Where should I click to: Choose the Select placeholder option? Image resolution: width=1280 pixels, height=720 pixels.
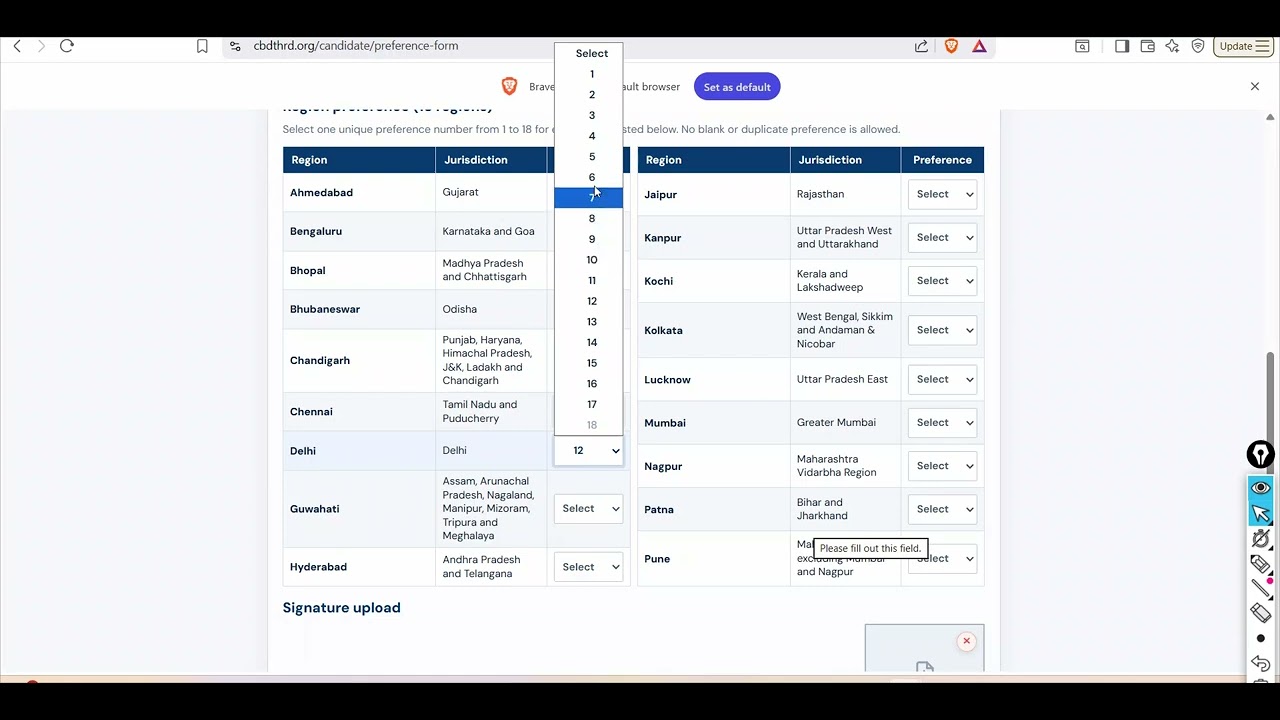[591, 54]
